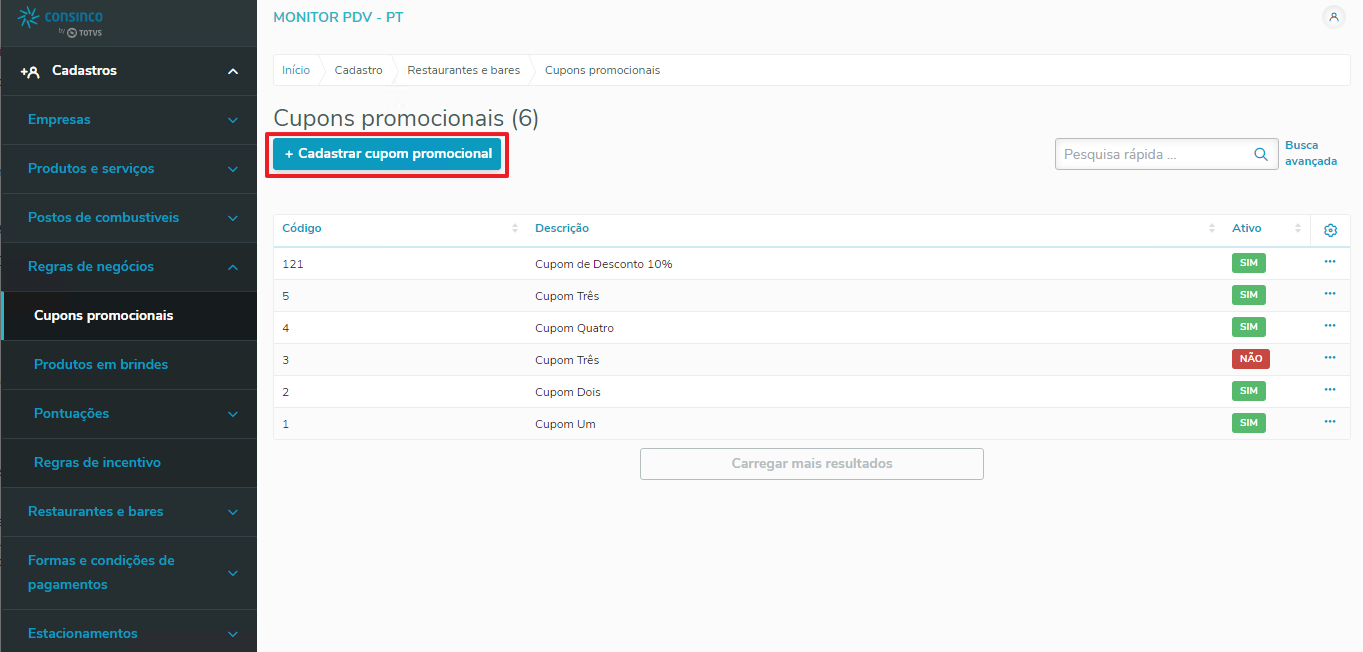This screenshot has width=1363, height=652.
Task: Click the user profile icon
Action: click(x=1333, y=17)
